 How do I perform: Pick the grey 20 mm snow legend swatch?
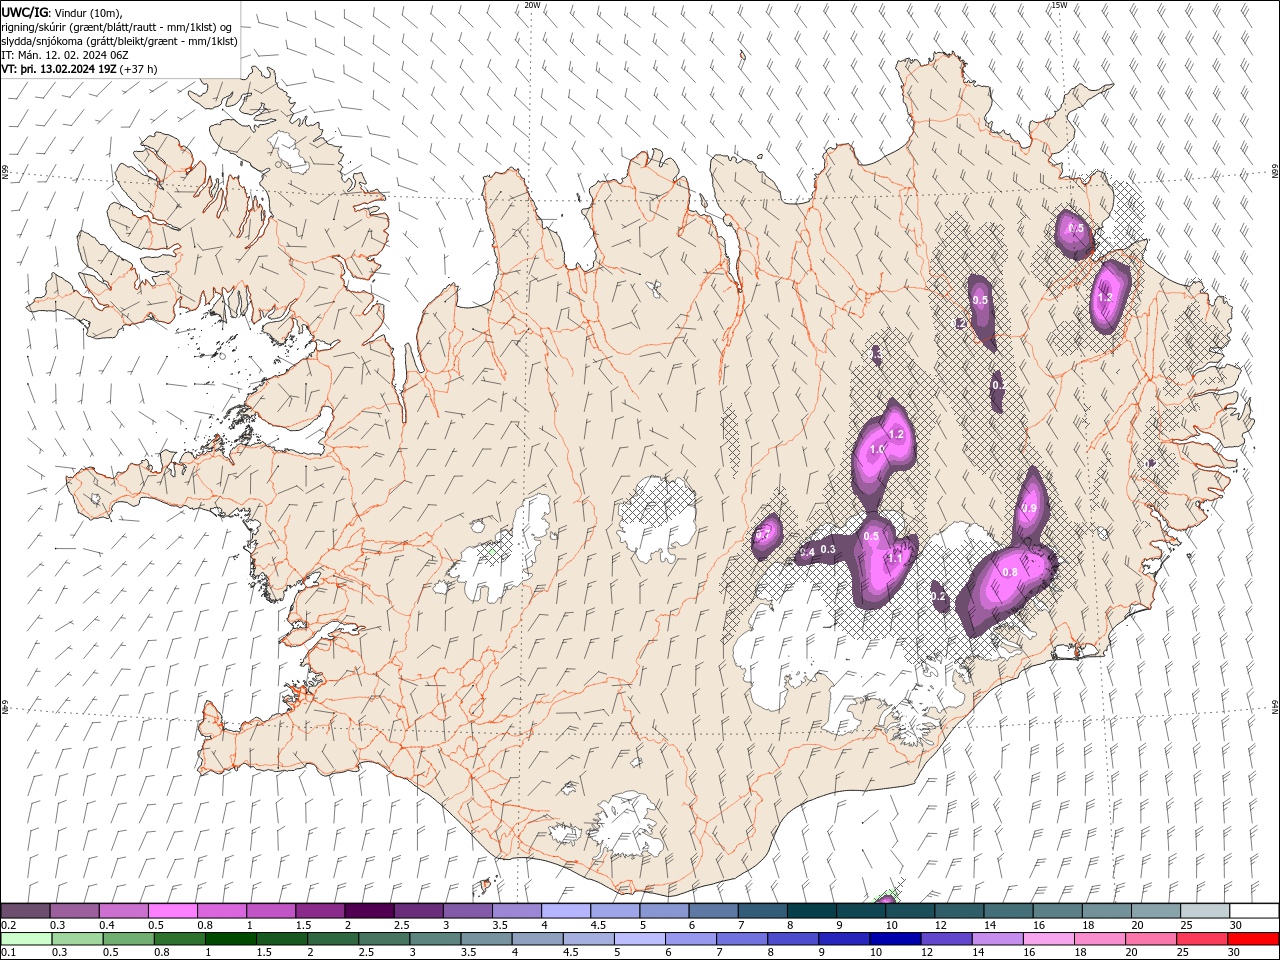(x=1156, y=911)
